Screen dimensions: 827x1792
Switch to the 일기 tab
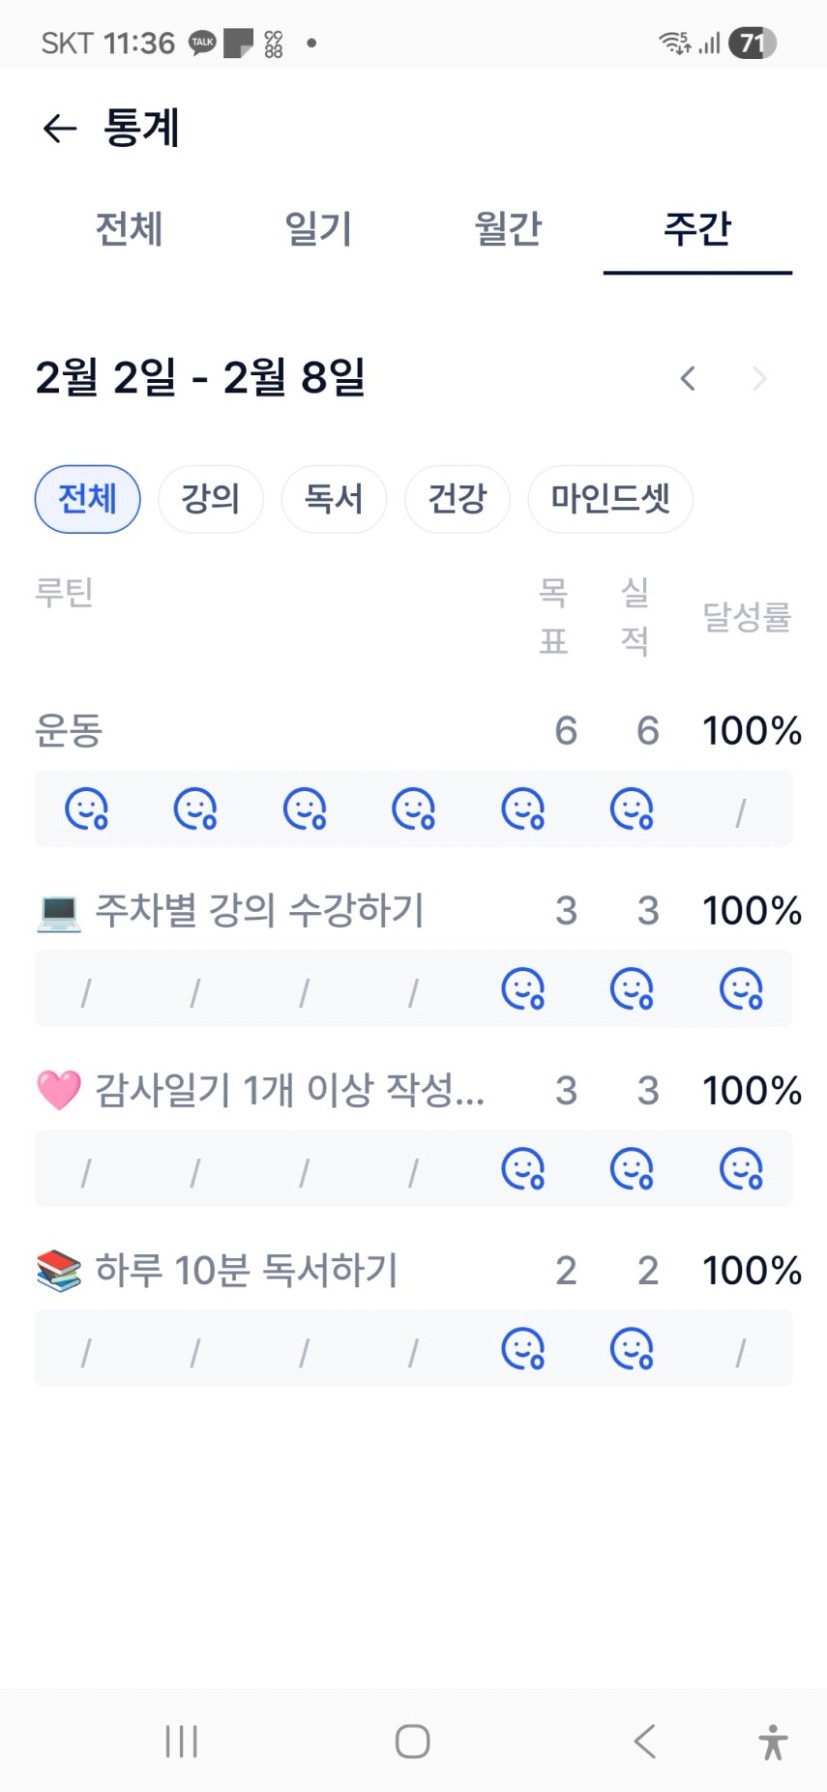pyautogui.click(x=318, y=229)
